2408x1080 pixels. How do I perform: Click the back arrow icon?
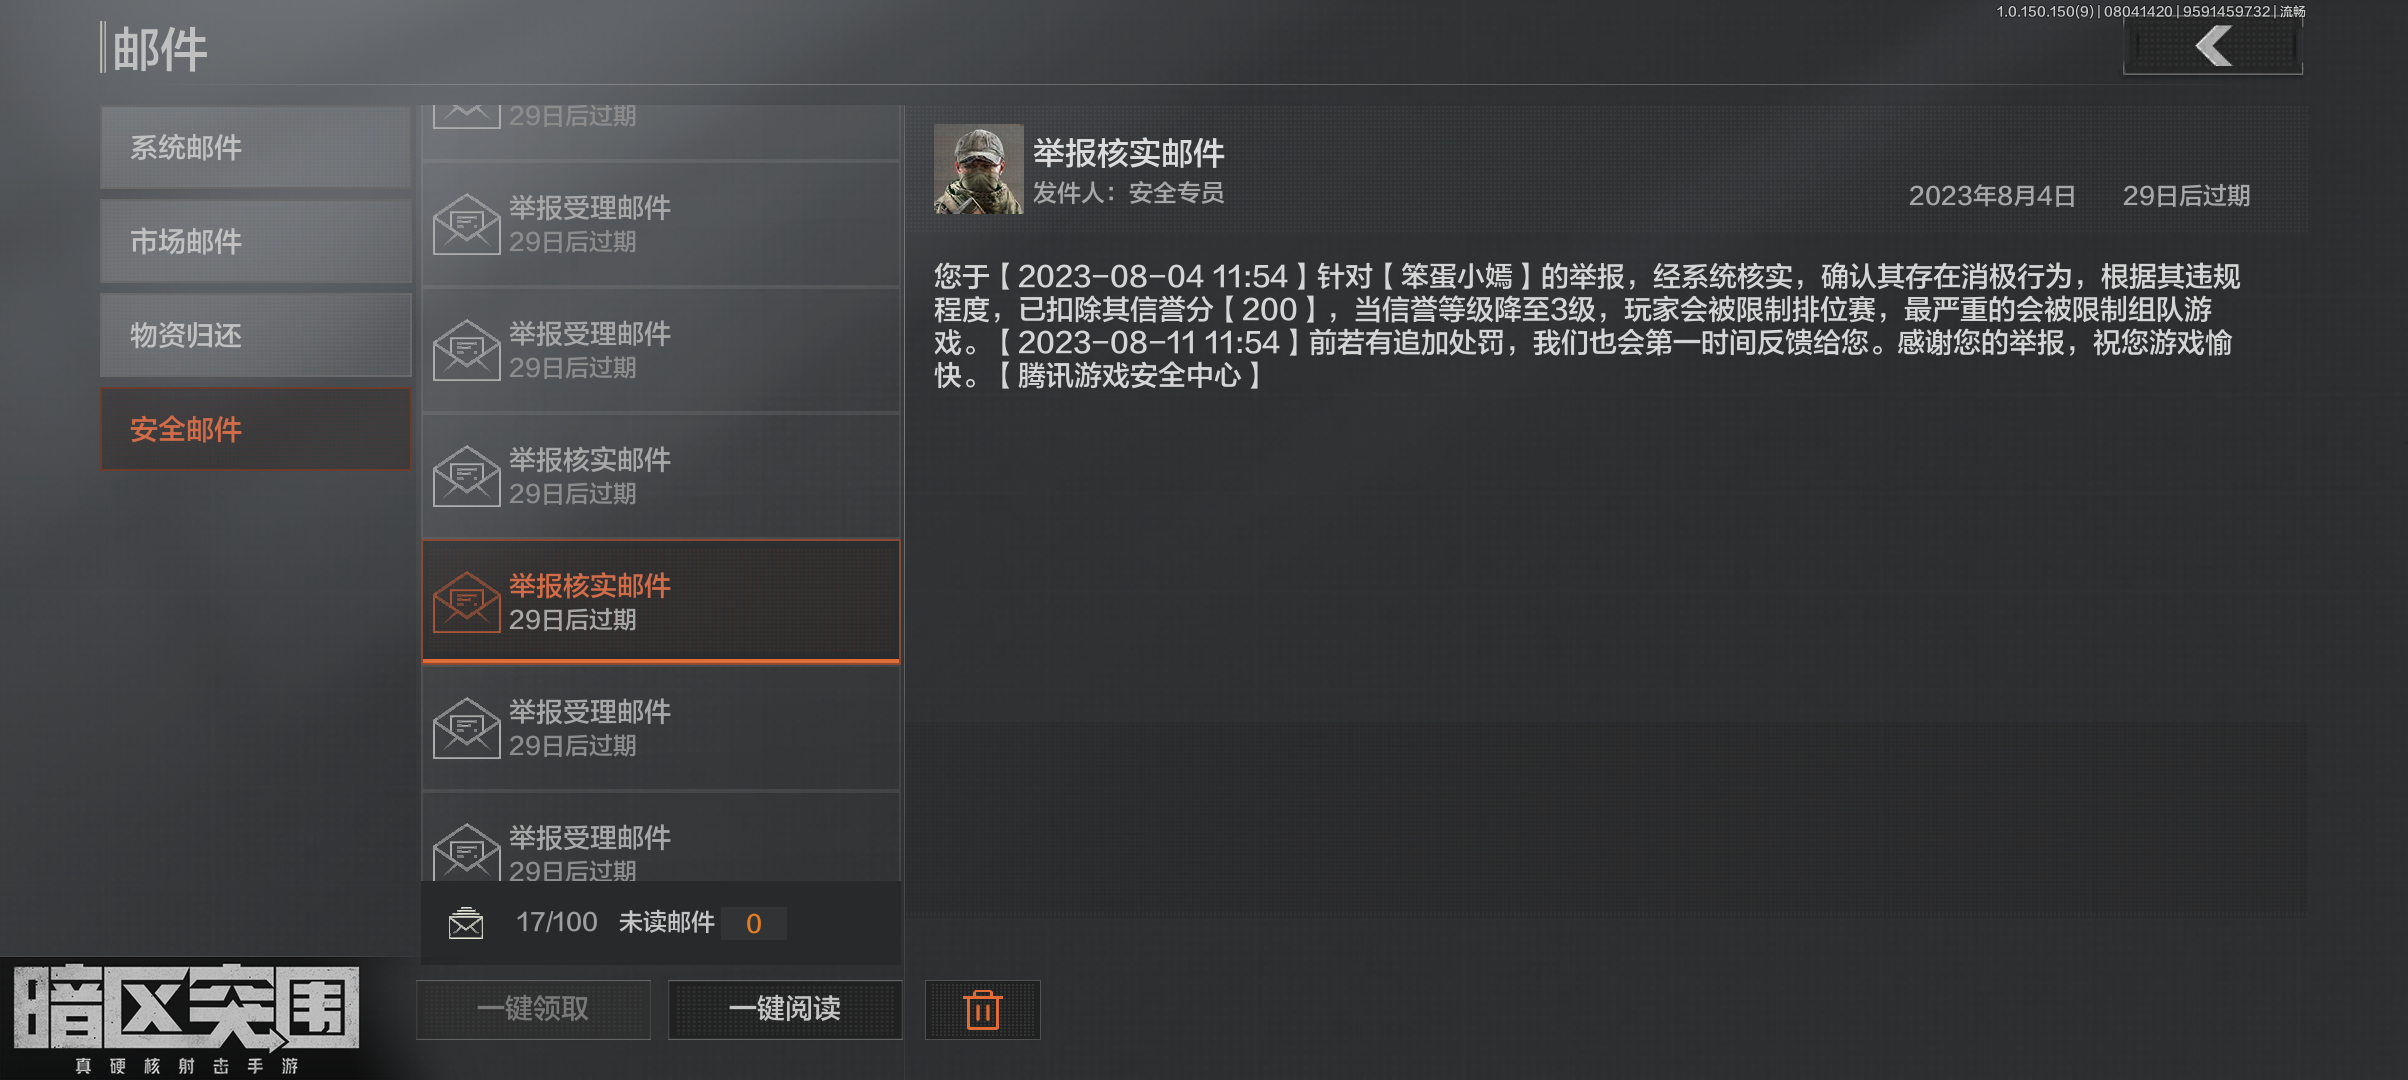2213,46
